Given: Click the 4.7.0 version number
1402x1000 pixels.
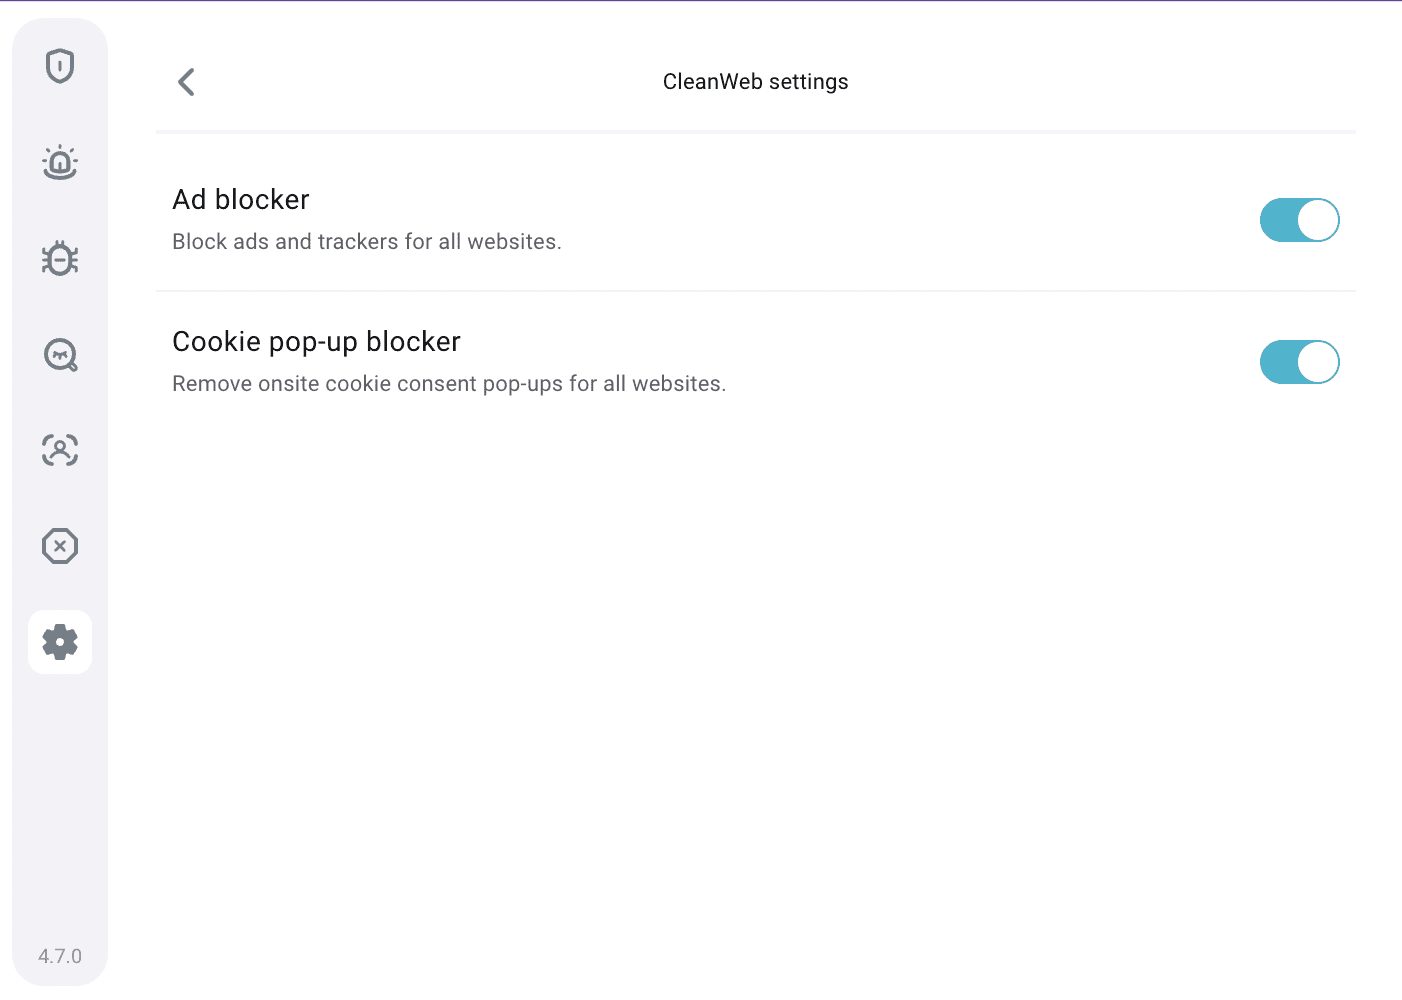Looking at the screenshot, I should tap(60, 956).
